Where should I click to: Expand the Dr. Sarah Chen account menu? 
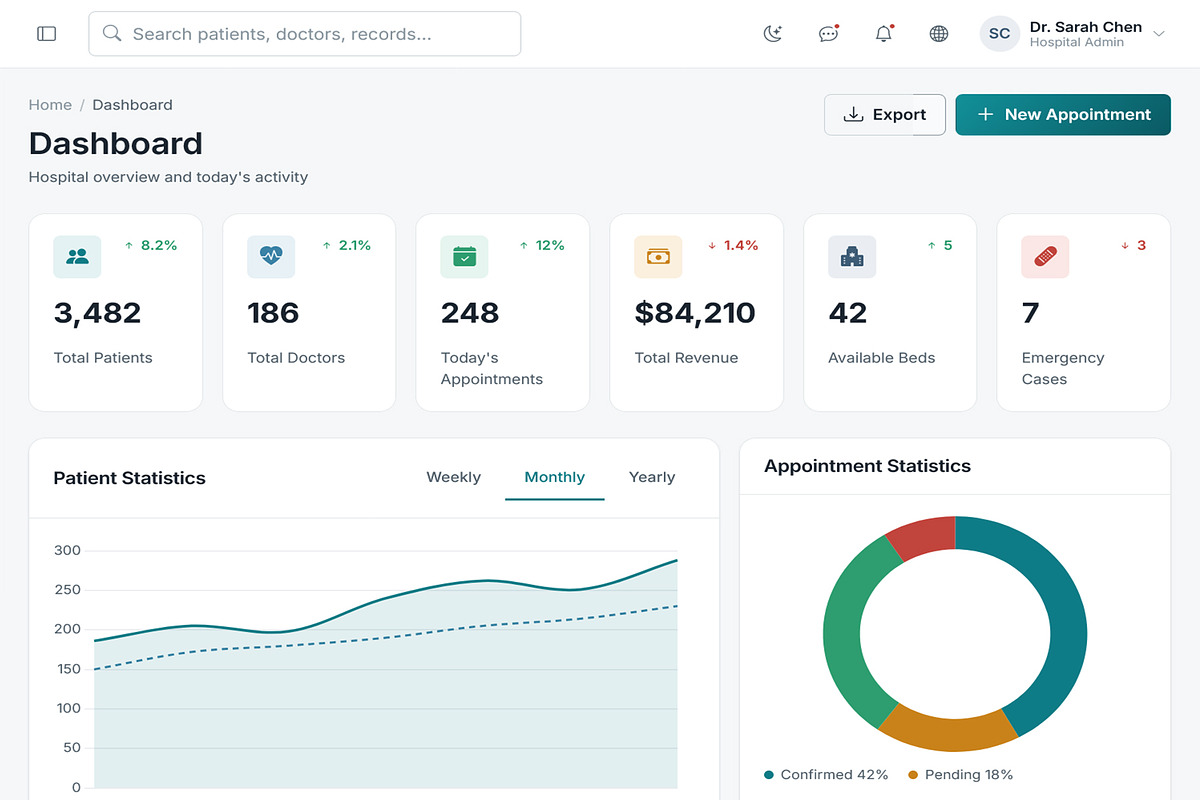pyautogui.click(x=1159, y=34)
